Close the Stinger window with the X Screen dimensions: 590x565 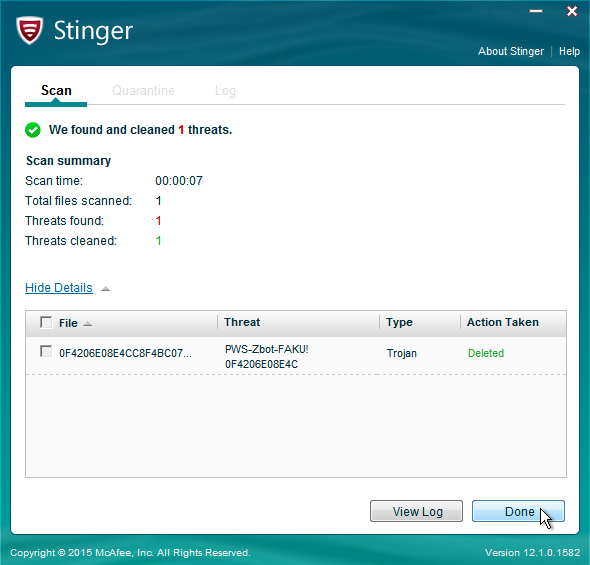[x=572, y=11]
